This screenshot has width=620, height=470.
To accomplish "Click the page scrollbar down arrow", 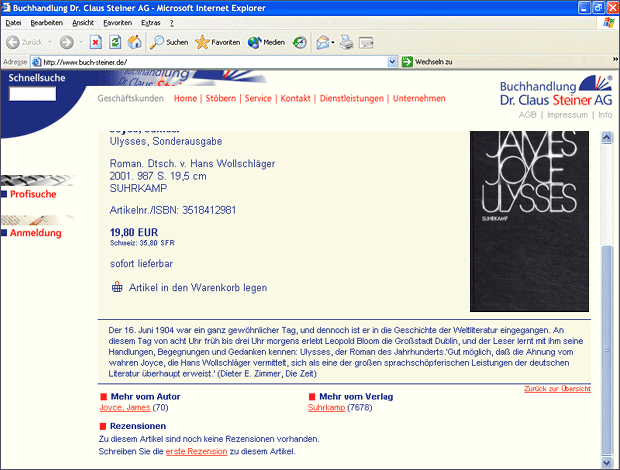I will [x=607, y=462].
